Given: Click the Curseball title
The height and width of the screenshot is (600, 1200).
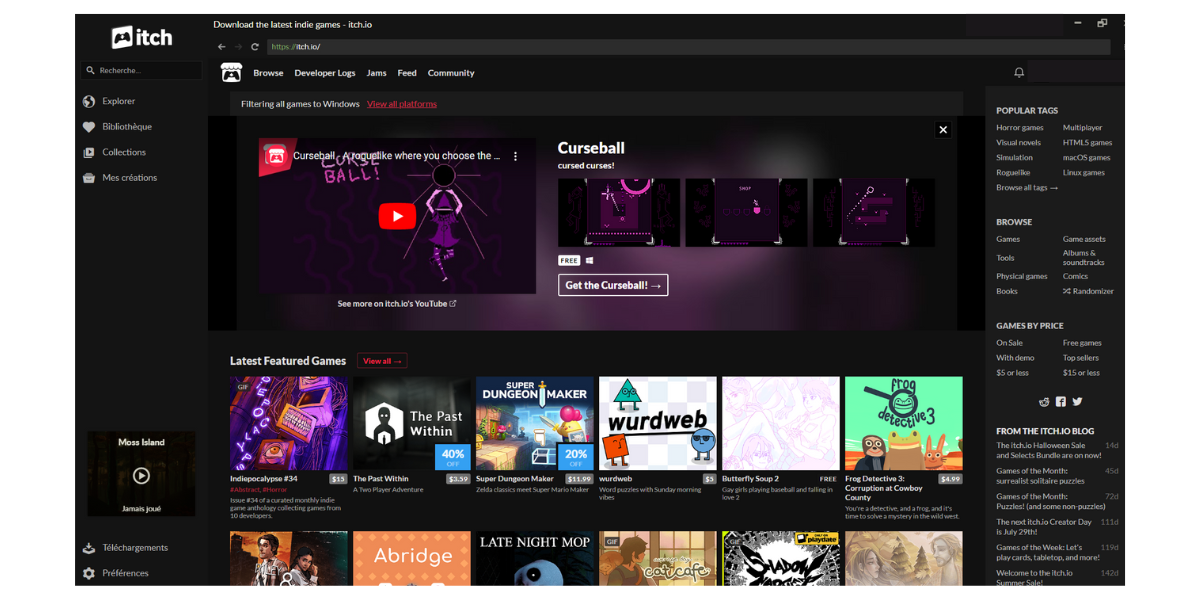Looking at the screenshot, I should tap(591, 148).
